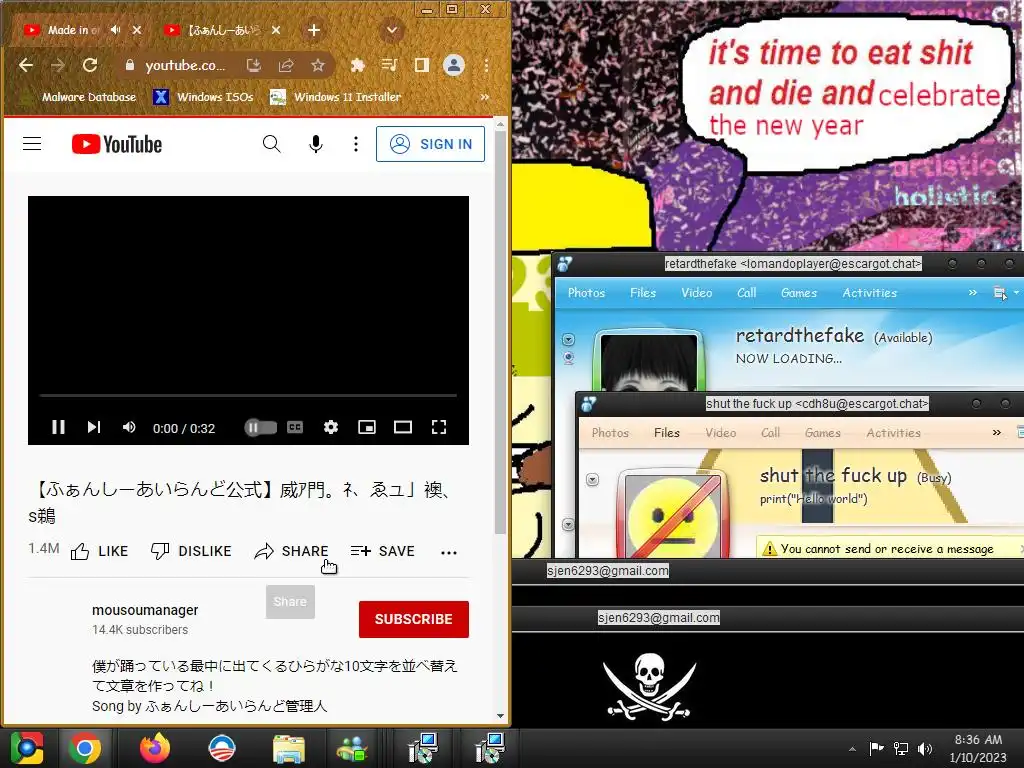
Task: Open Activities in retardthefake chat window
Action: (x=869, y=293)
